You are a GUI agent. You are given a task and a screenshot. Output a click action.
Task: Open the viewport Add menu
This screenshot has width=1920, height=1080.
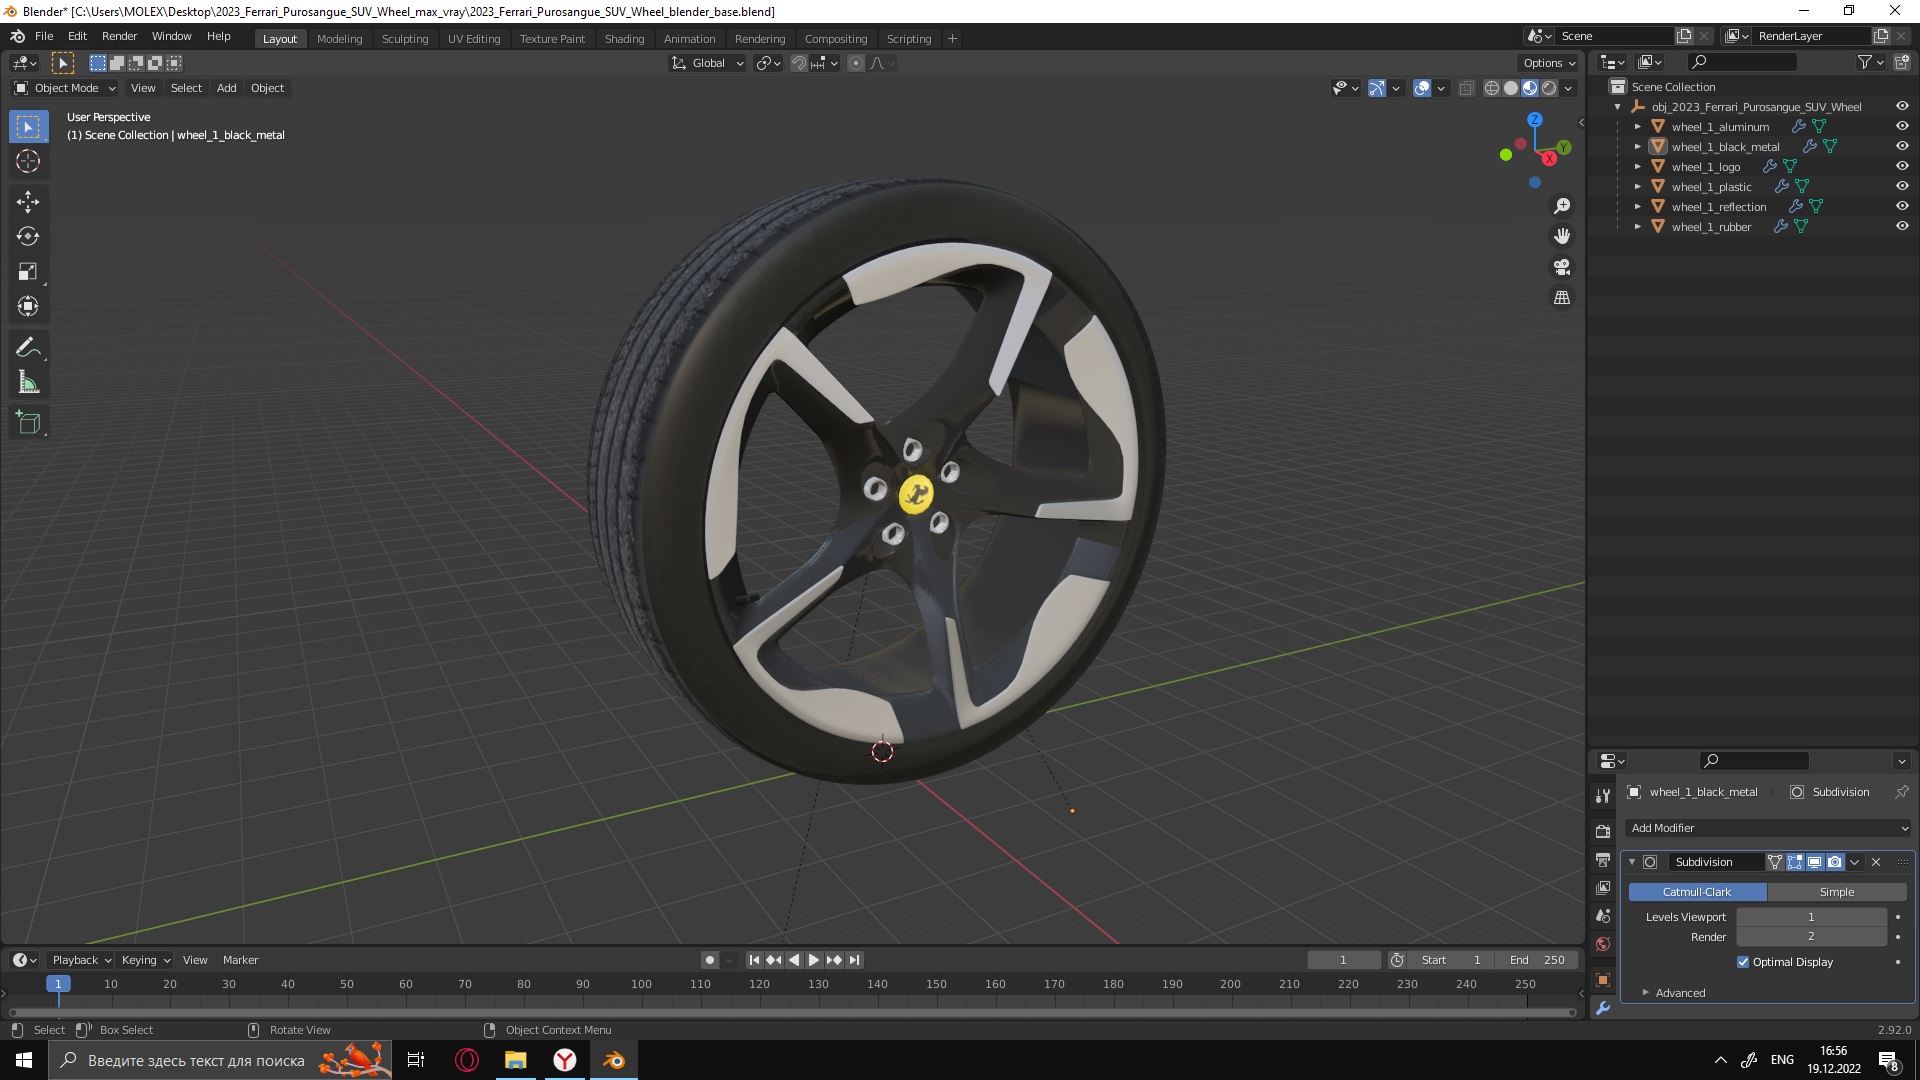pos(227,88)
